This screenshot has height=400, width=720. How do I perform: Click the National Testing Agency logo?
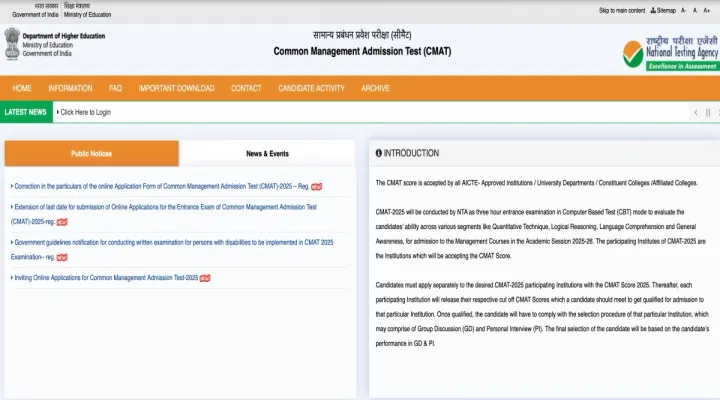[x=665, y=52]
